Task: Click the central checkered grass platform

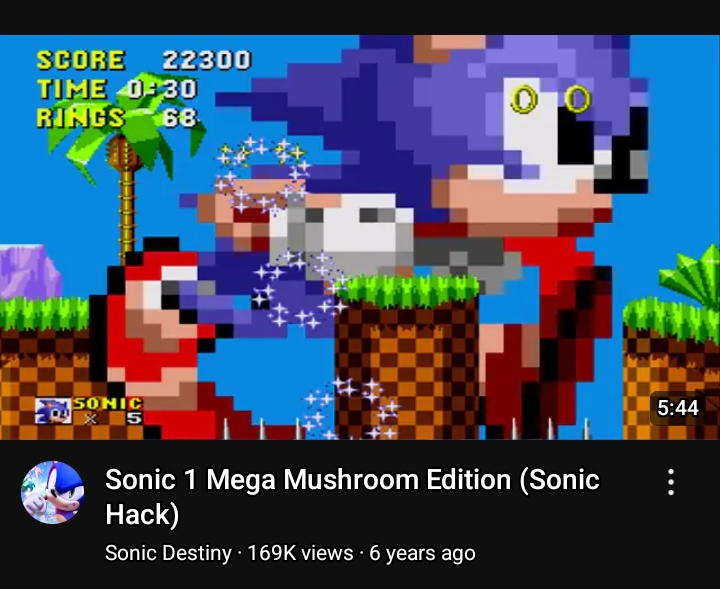Action: (407, 356)
